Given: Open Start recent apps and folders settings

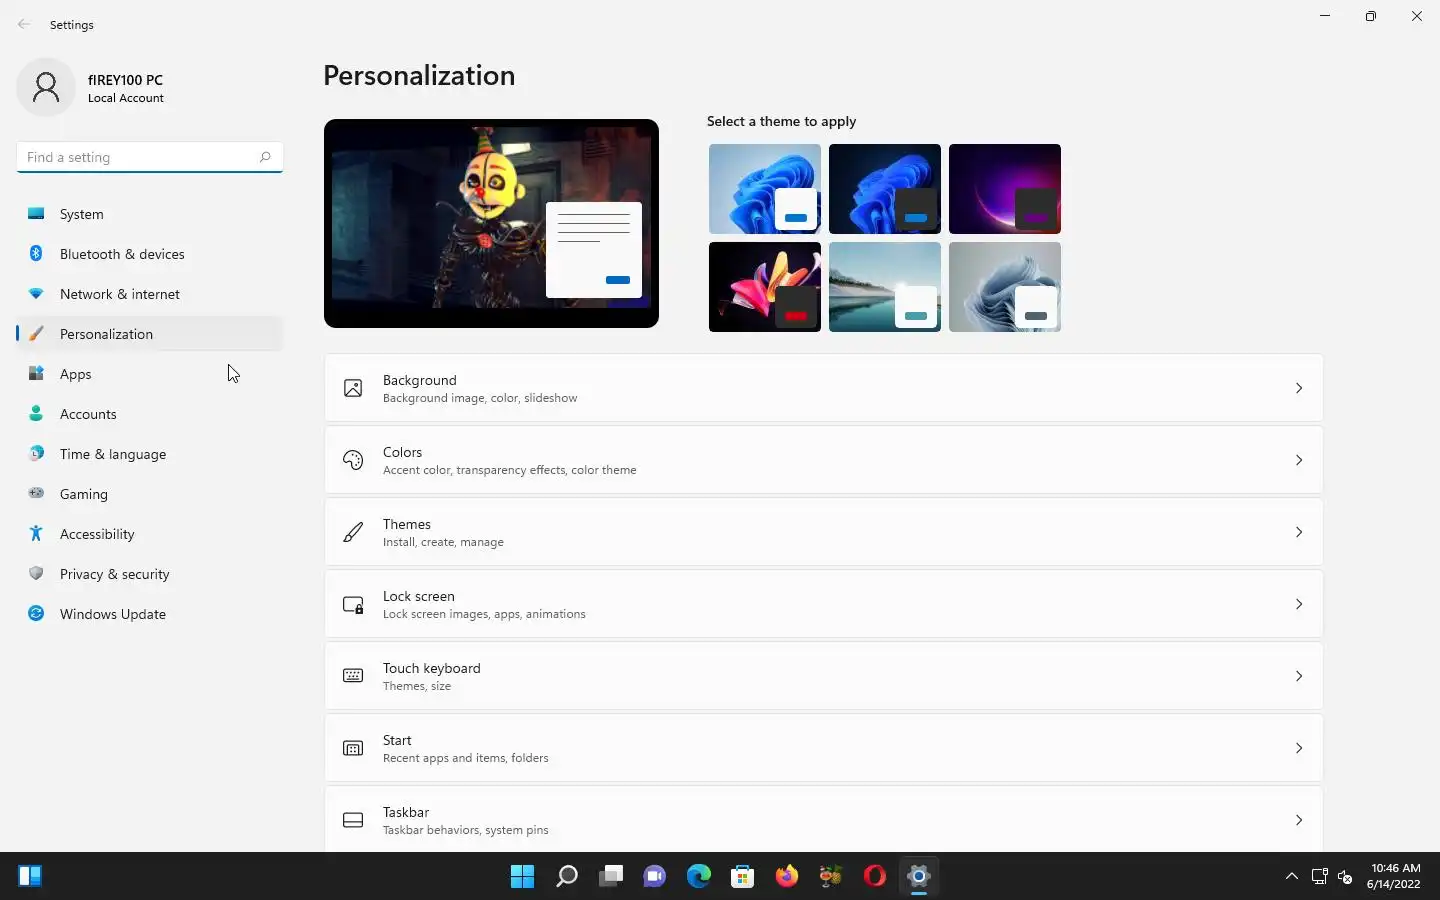Looking at the screenshot, I should click(x=823, y=748).
